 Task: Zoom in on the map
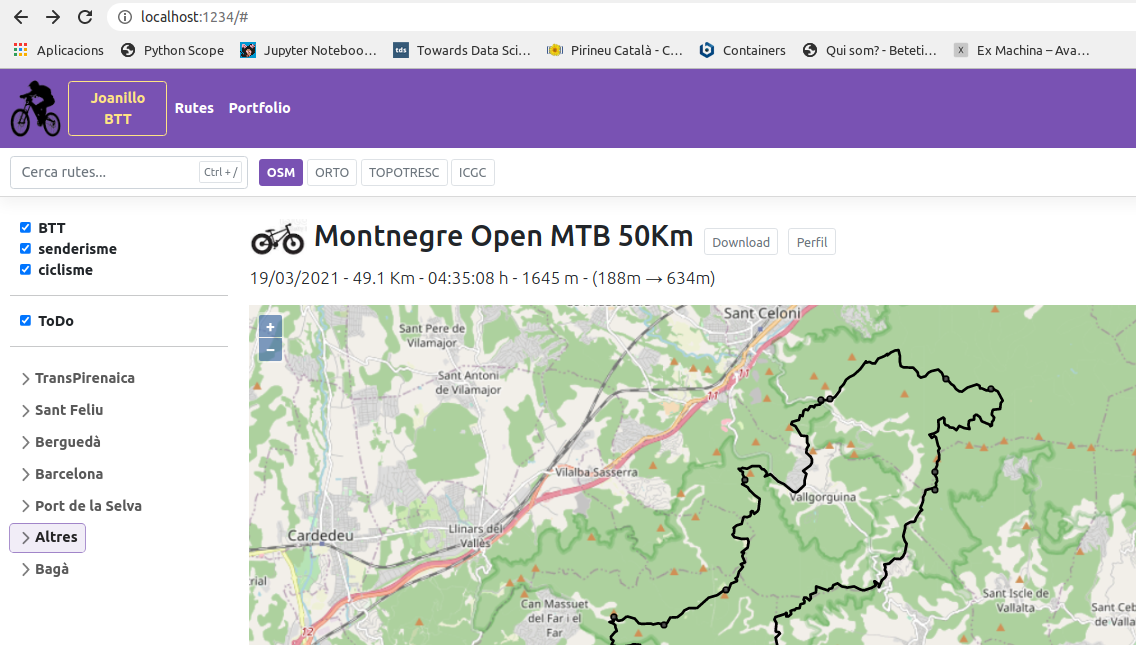click(270, 327)
